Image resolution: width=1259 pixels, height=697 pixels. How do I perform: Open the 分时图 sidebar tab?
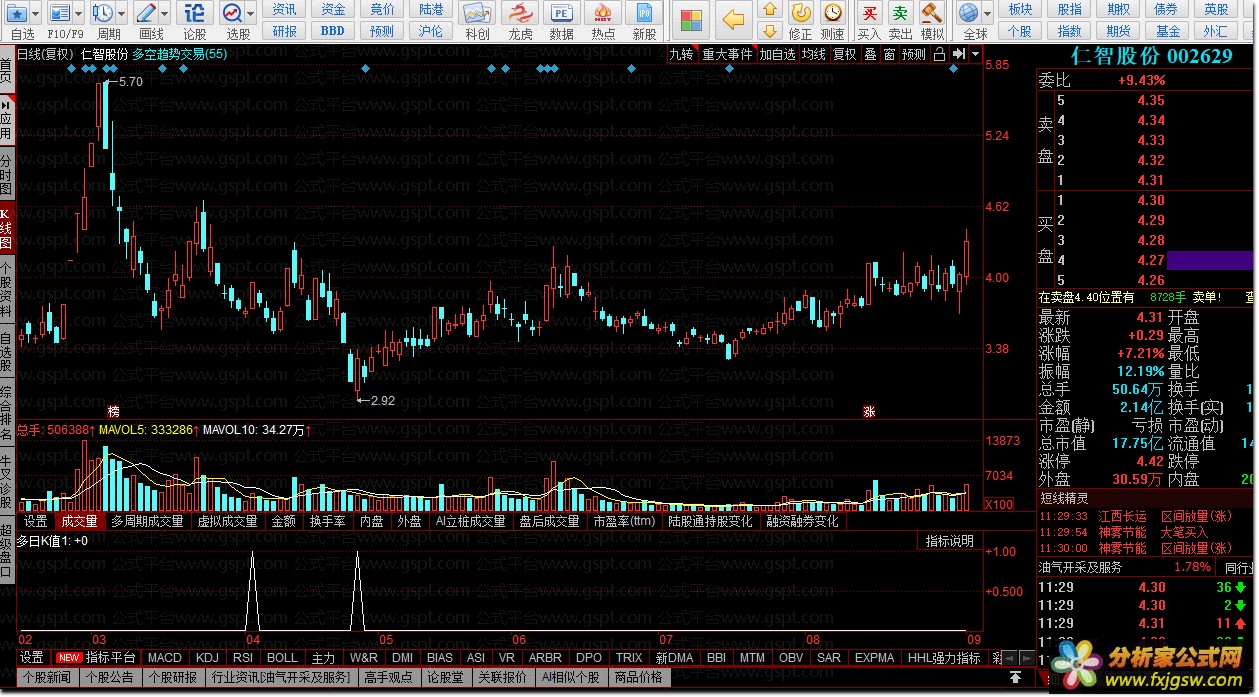point(7,175)
